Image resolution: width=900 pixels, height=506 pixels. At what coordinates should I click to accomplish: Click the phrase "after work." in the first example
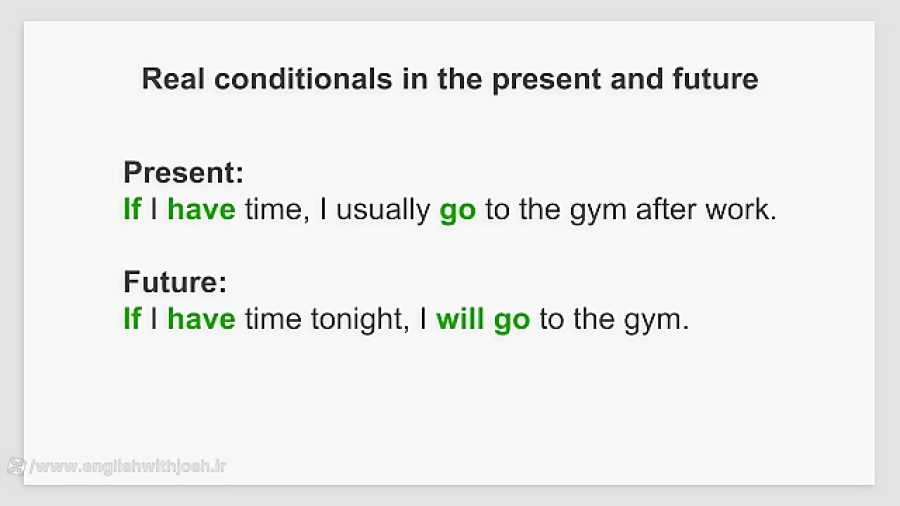point(706,209)
